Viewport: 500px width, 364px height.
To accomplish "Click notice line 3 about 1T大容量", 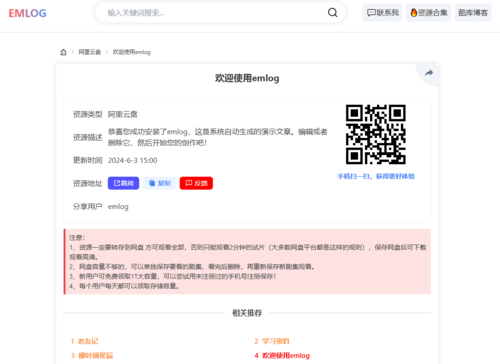I will click(173, 276).
